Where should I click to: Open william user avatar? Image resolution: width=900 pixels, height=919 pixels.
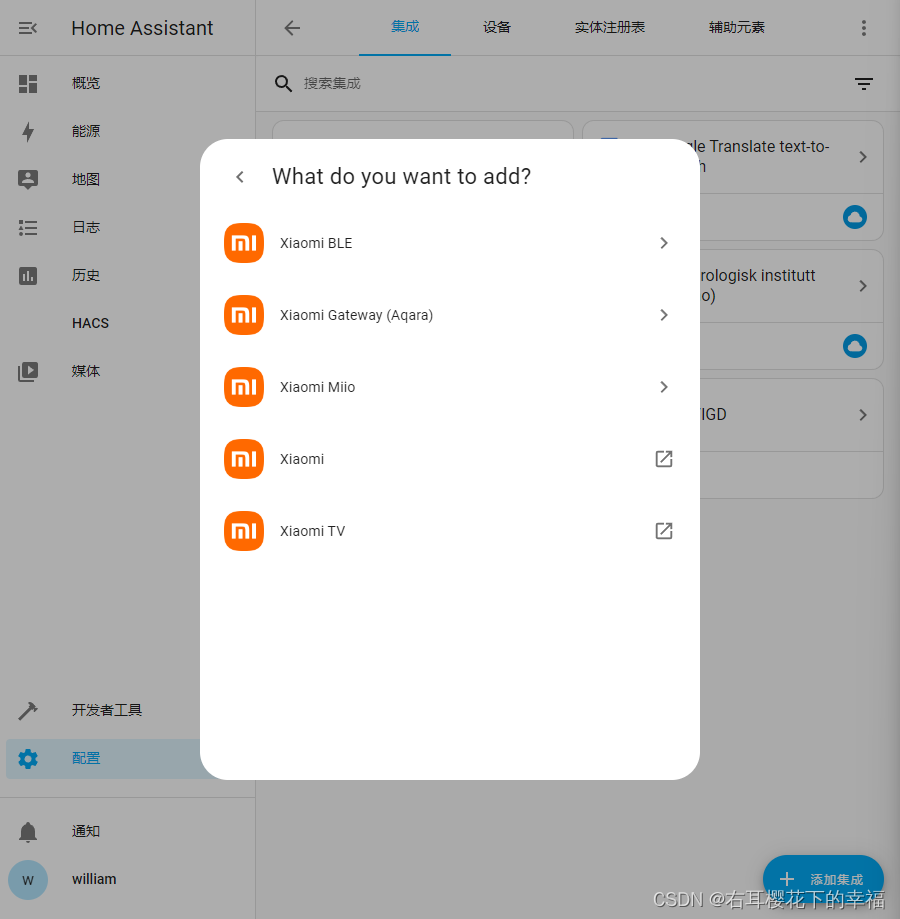[28, 880]
